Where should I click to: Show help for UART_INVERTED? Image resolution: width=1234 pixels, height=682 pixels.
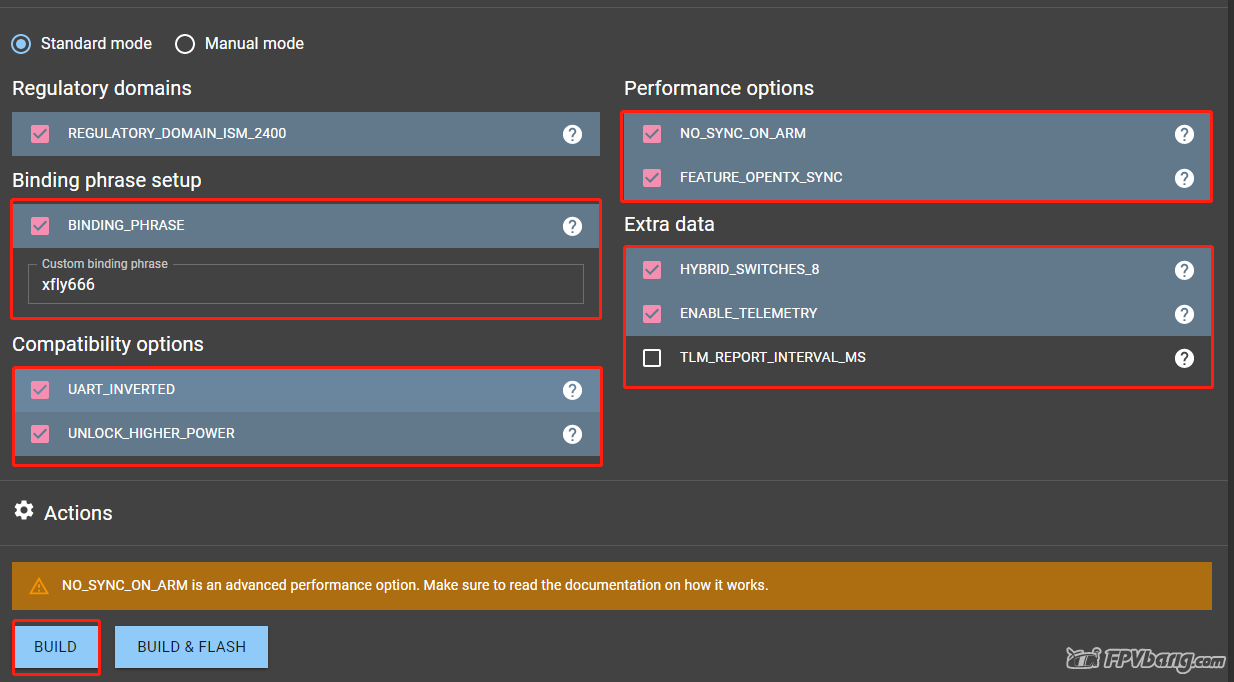click(572, 390)
